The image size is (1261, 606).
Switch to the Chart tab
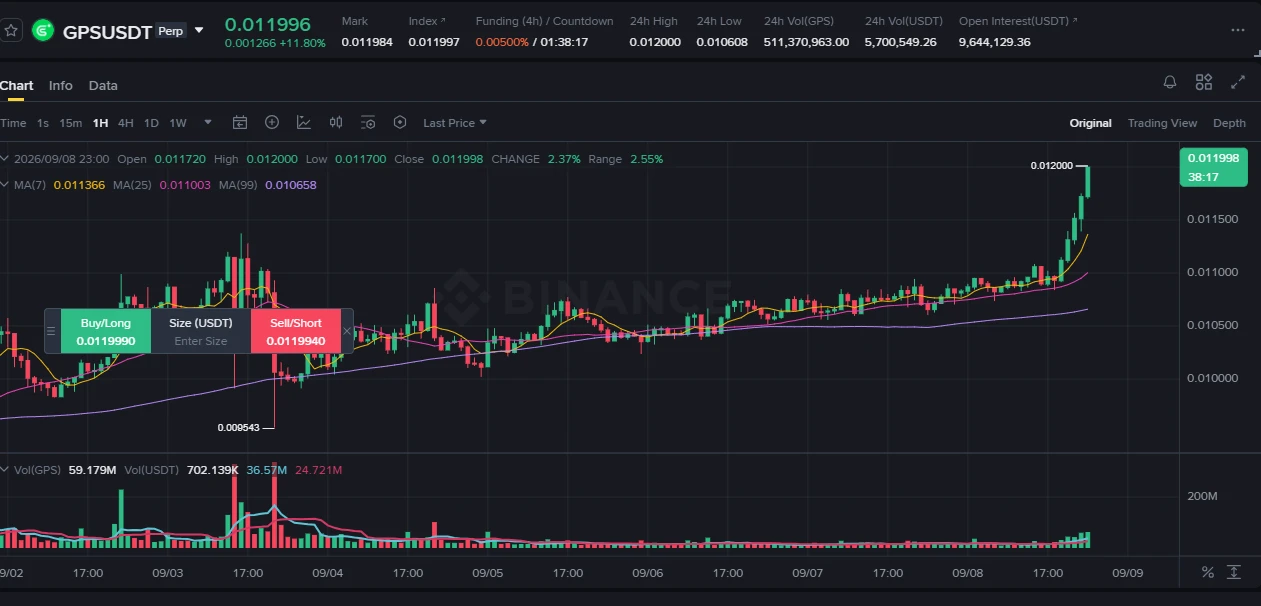[x=16, y=85]
